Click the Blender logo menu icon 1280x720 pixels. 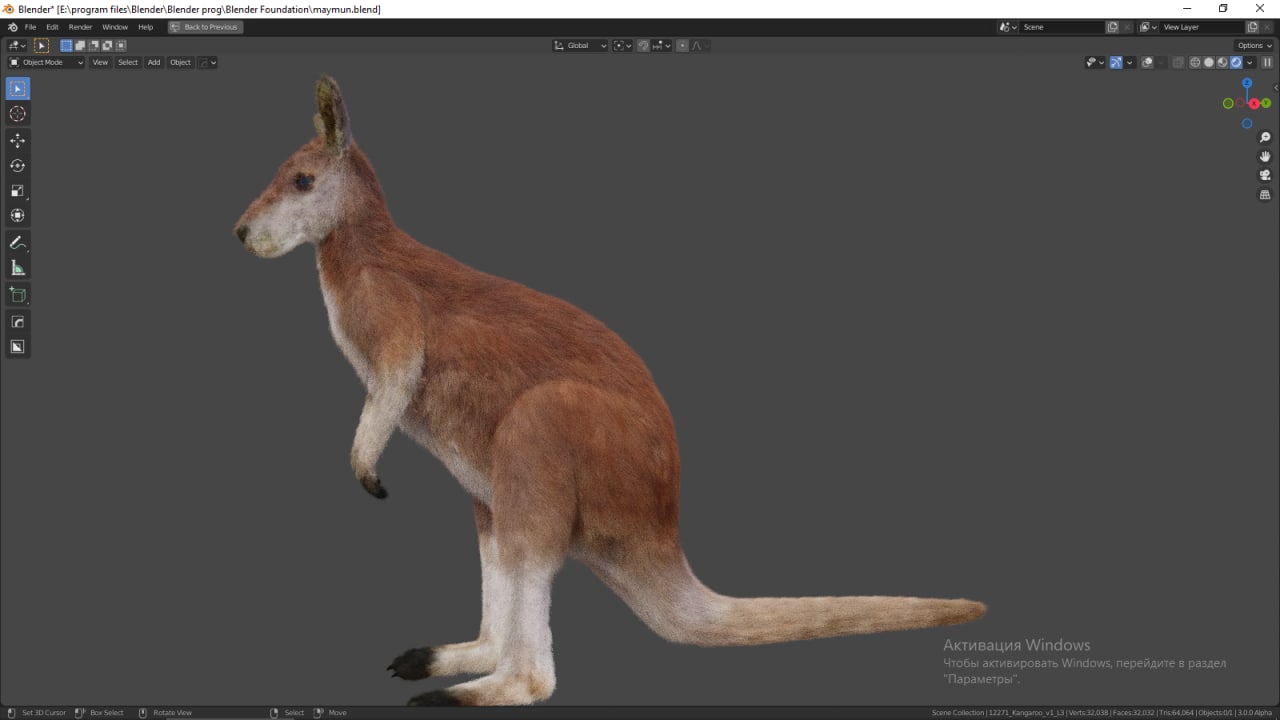point(12,27)
